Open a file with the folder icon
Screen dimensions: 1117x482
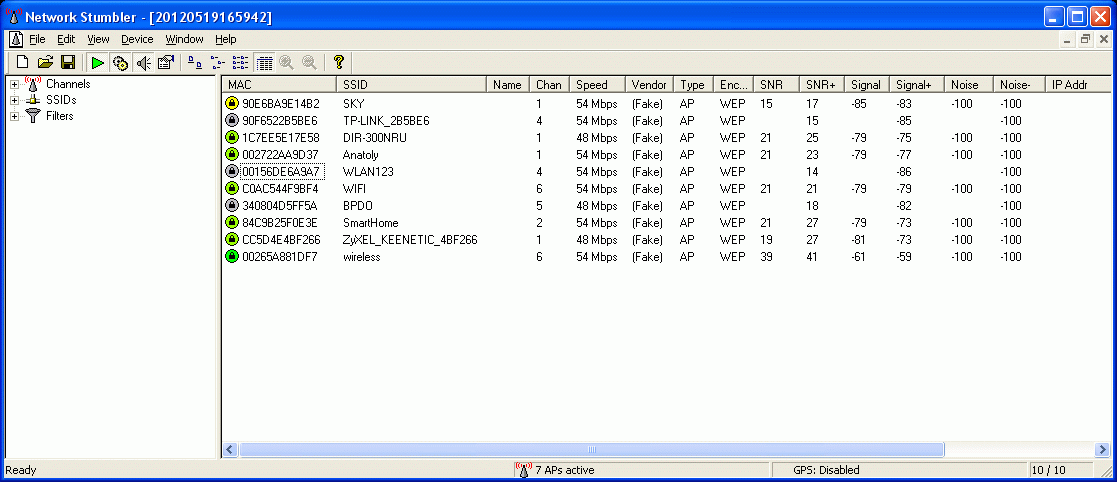[x=46, y=63]
